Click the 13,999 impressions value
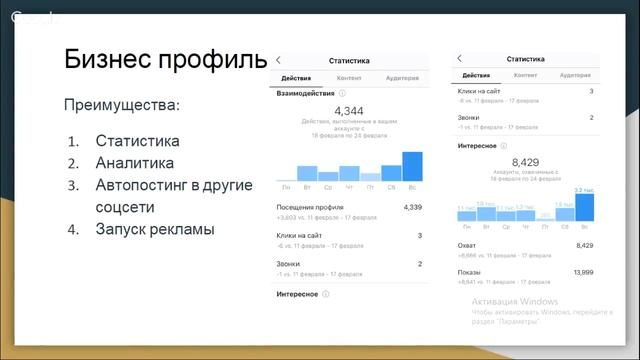 point(583,272)
